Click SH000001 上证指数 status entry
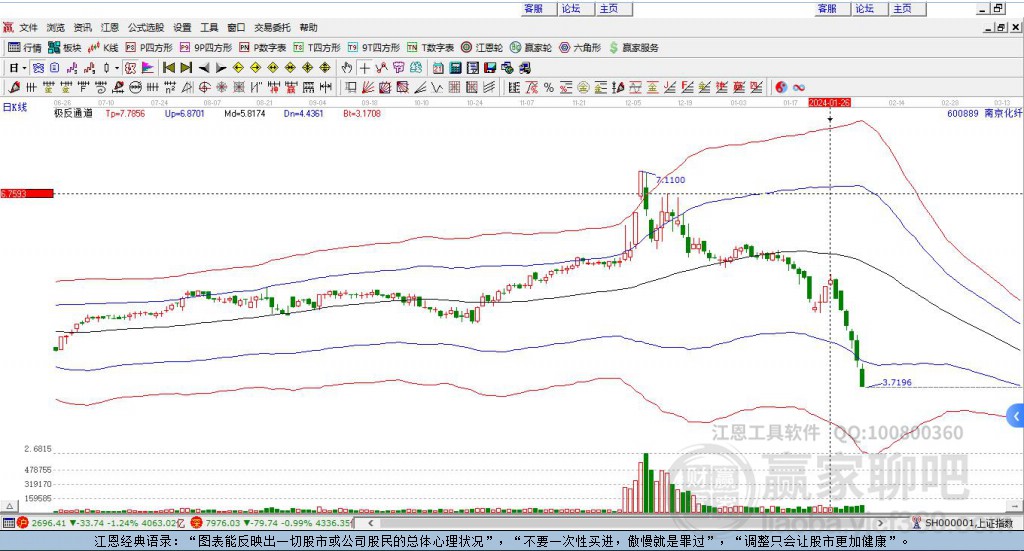 click(x=964, y=523)
